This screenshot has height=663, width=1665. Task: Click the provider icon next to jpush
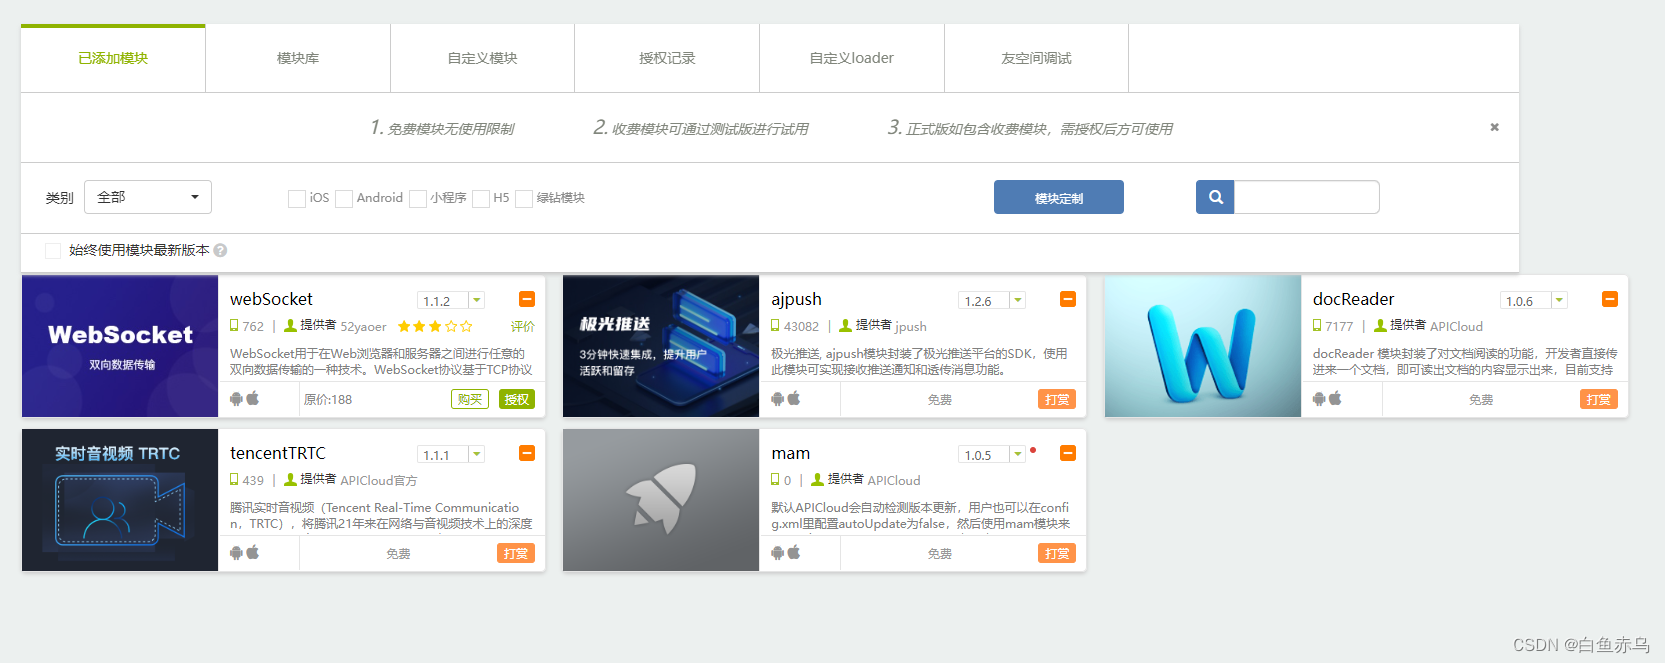pos(845,326)
